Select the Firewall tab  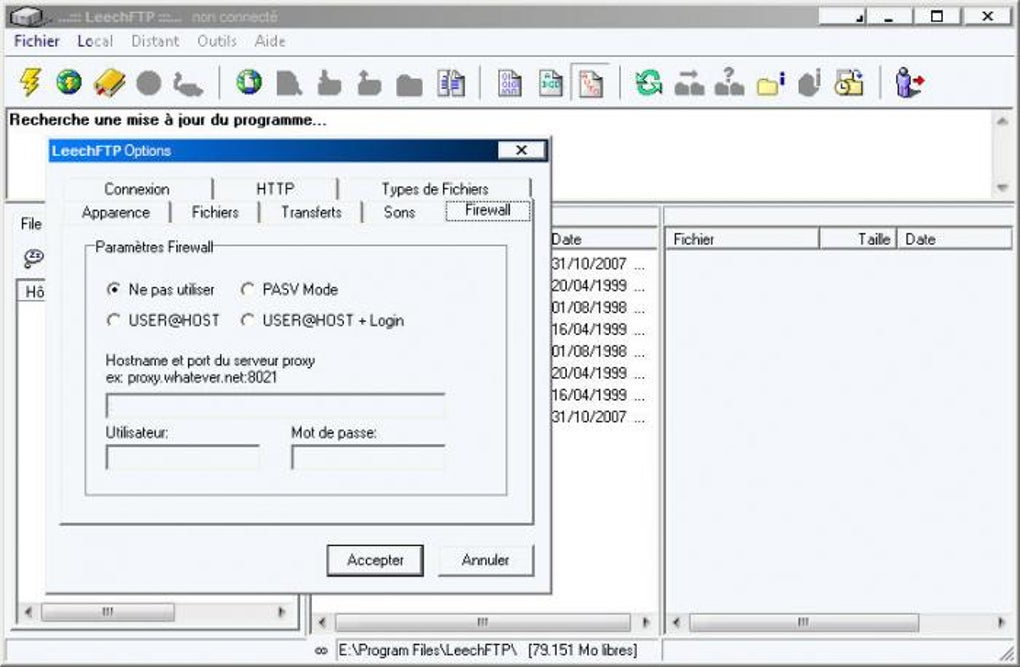coord(488,210)
